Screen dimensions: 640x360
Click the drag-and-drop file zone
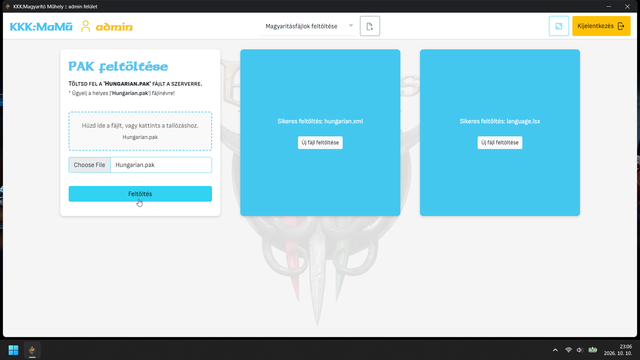tap(140, 131)
